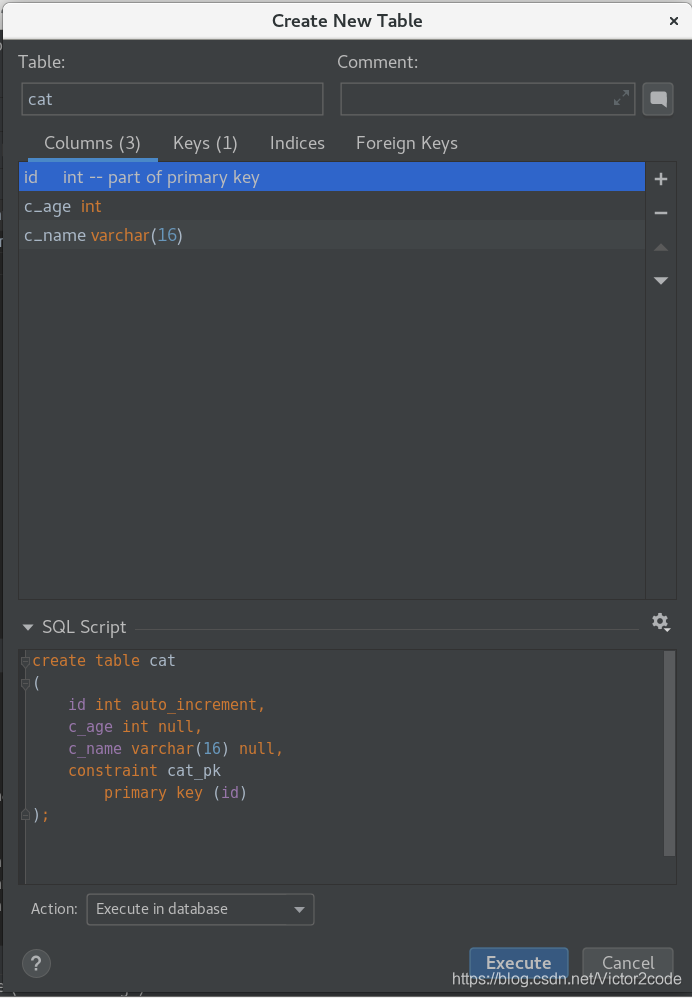Click 'constraint cat_pk' script line
The height and width of the screenshot is (998, 692).
click(x=145, y=771)
